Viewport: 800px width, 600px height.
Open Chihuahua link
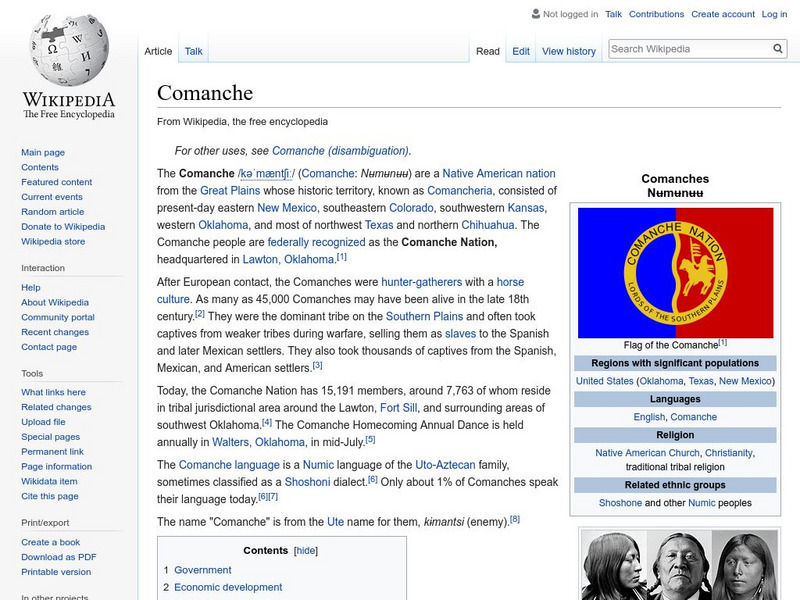click(488, 225)
